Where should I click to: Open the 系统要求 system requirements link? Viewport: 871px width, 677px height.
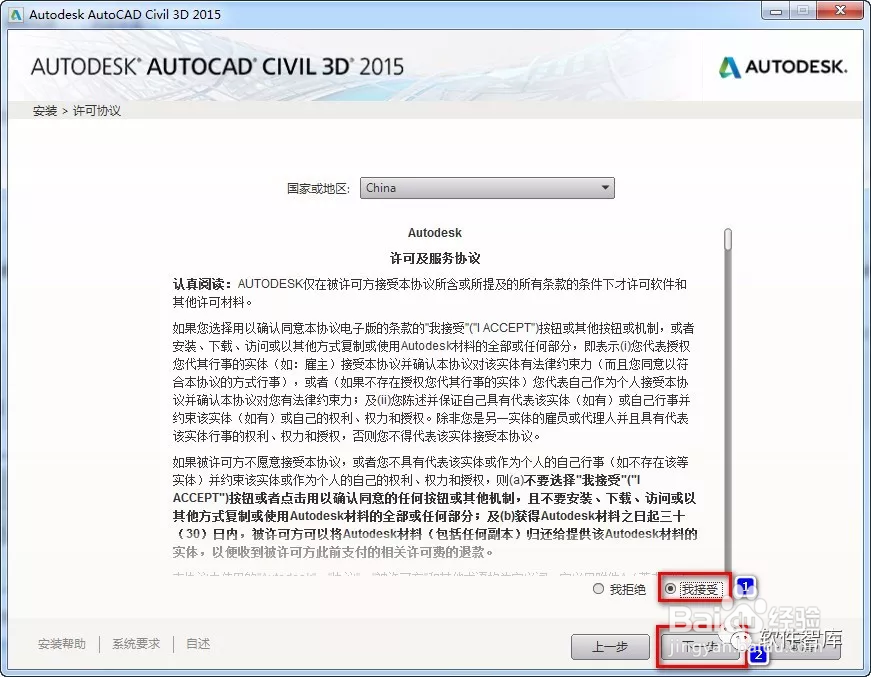click(136, 644)
